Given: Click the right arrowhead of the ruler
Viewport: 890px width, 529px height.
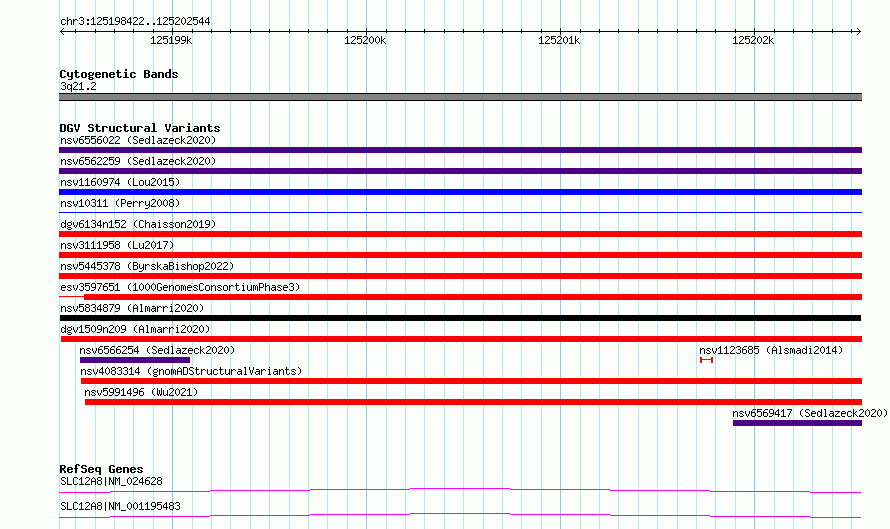Looking at the screenshot, I should click(858, 32).
